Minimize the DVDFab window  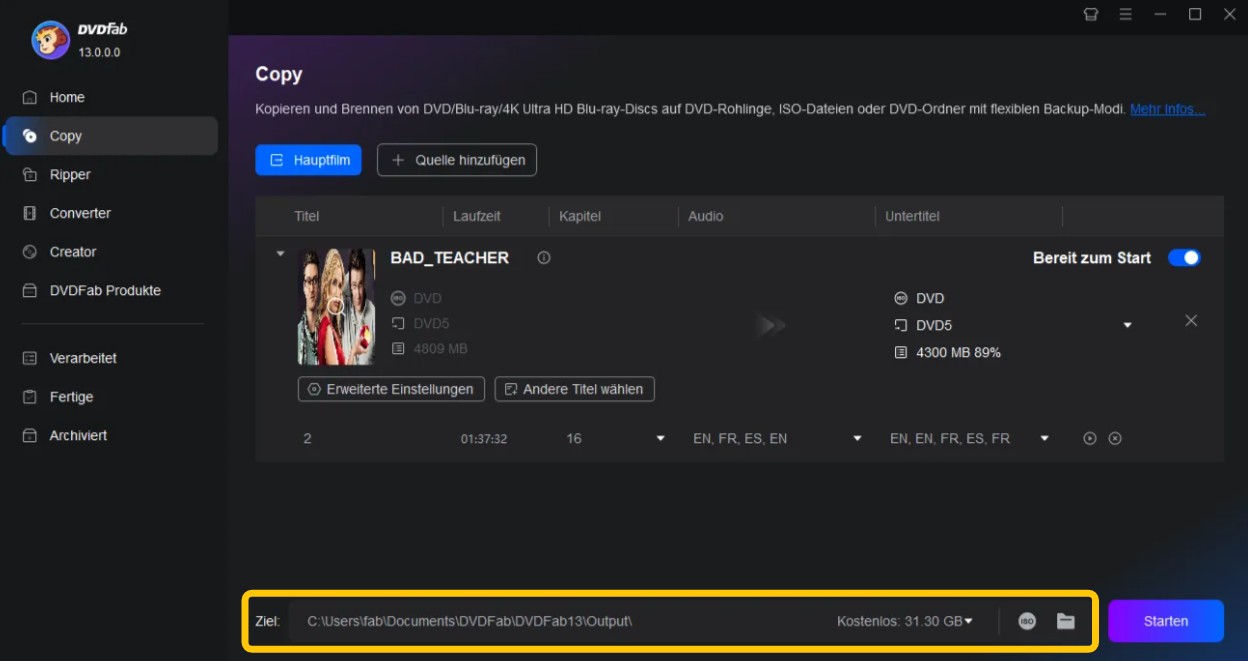(1160, 14)
